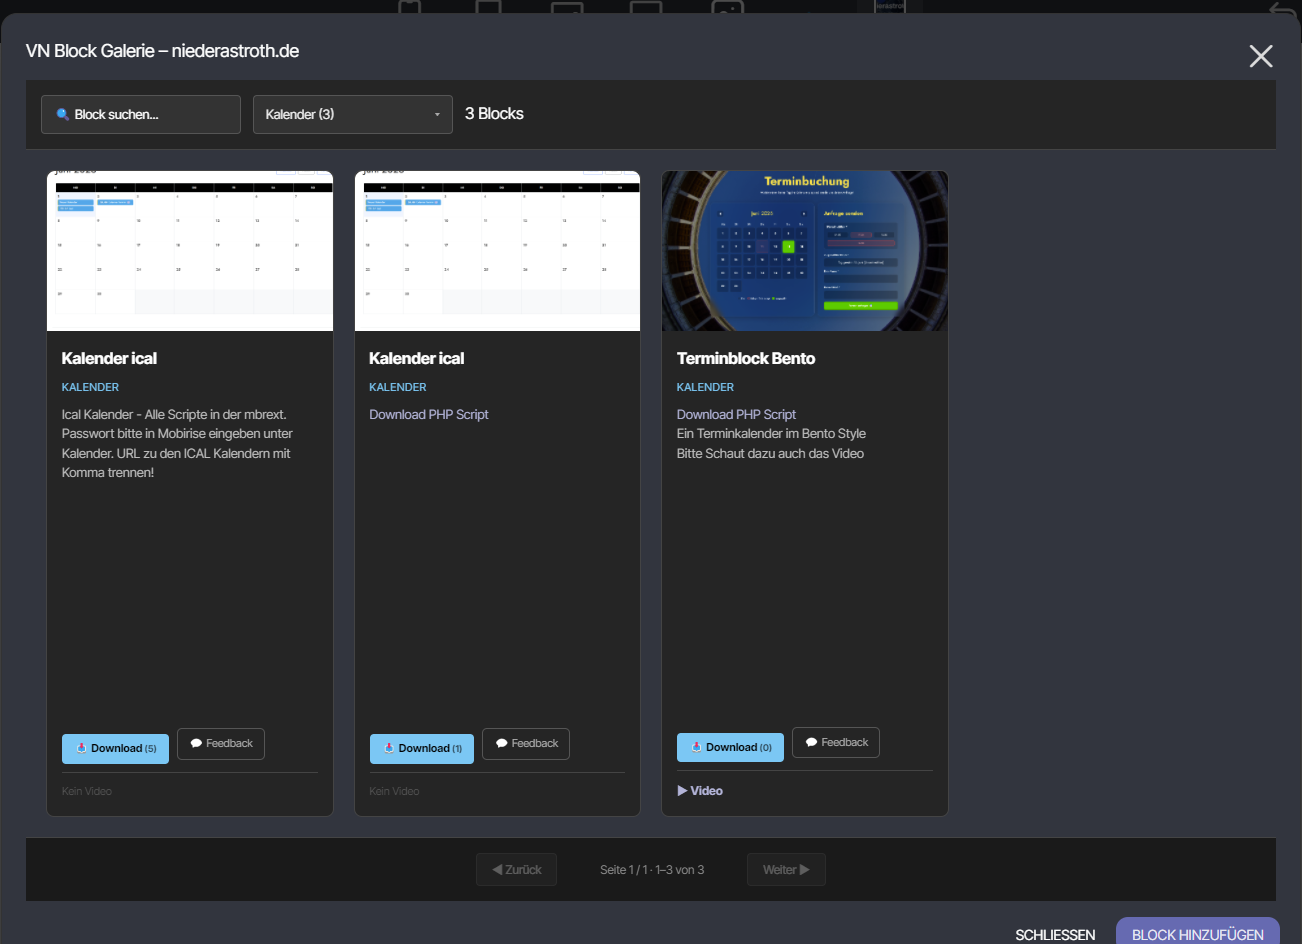Click the KALENDER tag on Terminblock Bento
The image size is (1302, 944).
[x=705, y=387]
